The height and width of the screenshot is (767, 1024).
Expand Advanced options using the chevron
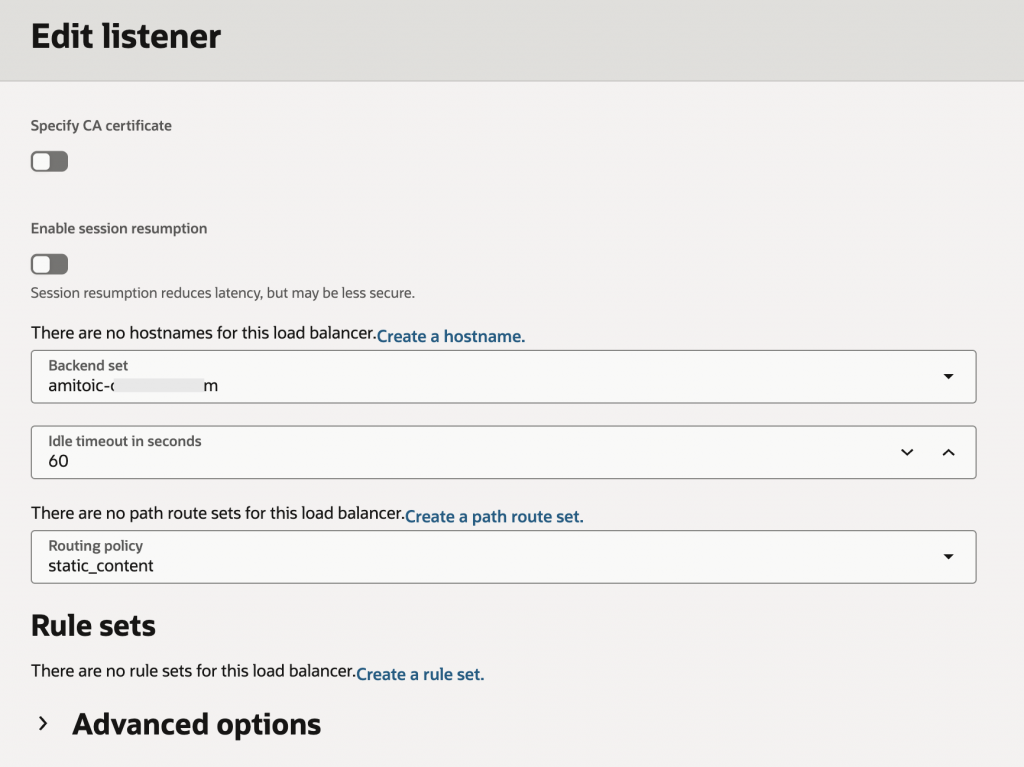coord(43,723)
